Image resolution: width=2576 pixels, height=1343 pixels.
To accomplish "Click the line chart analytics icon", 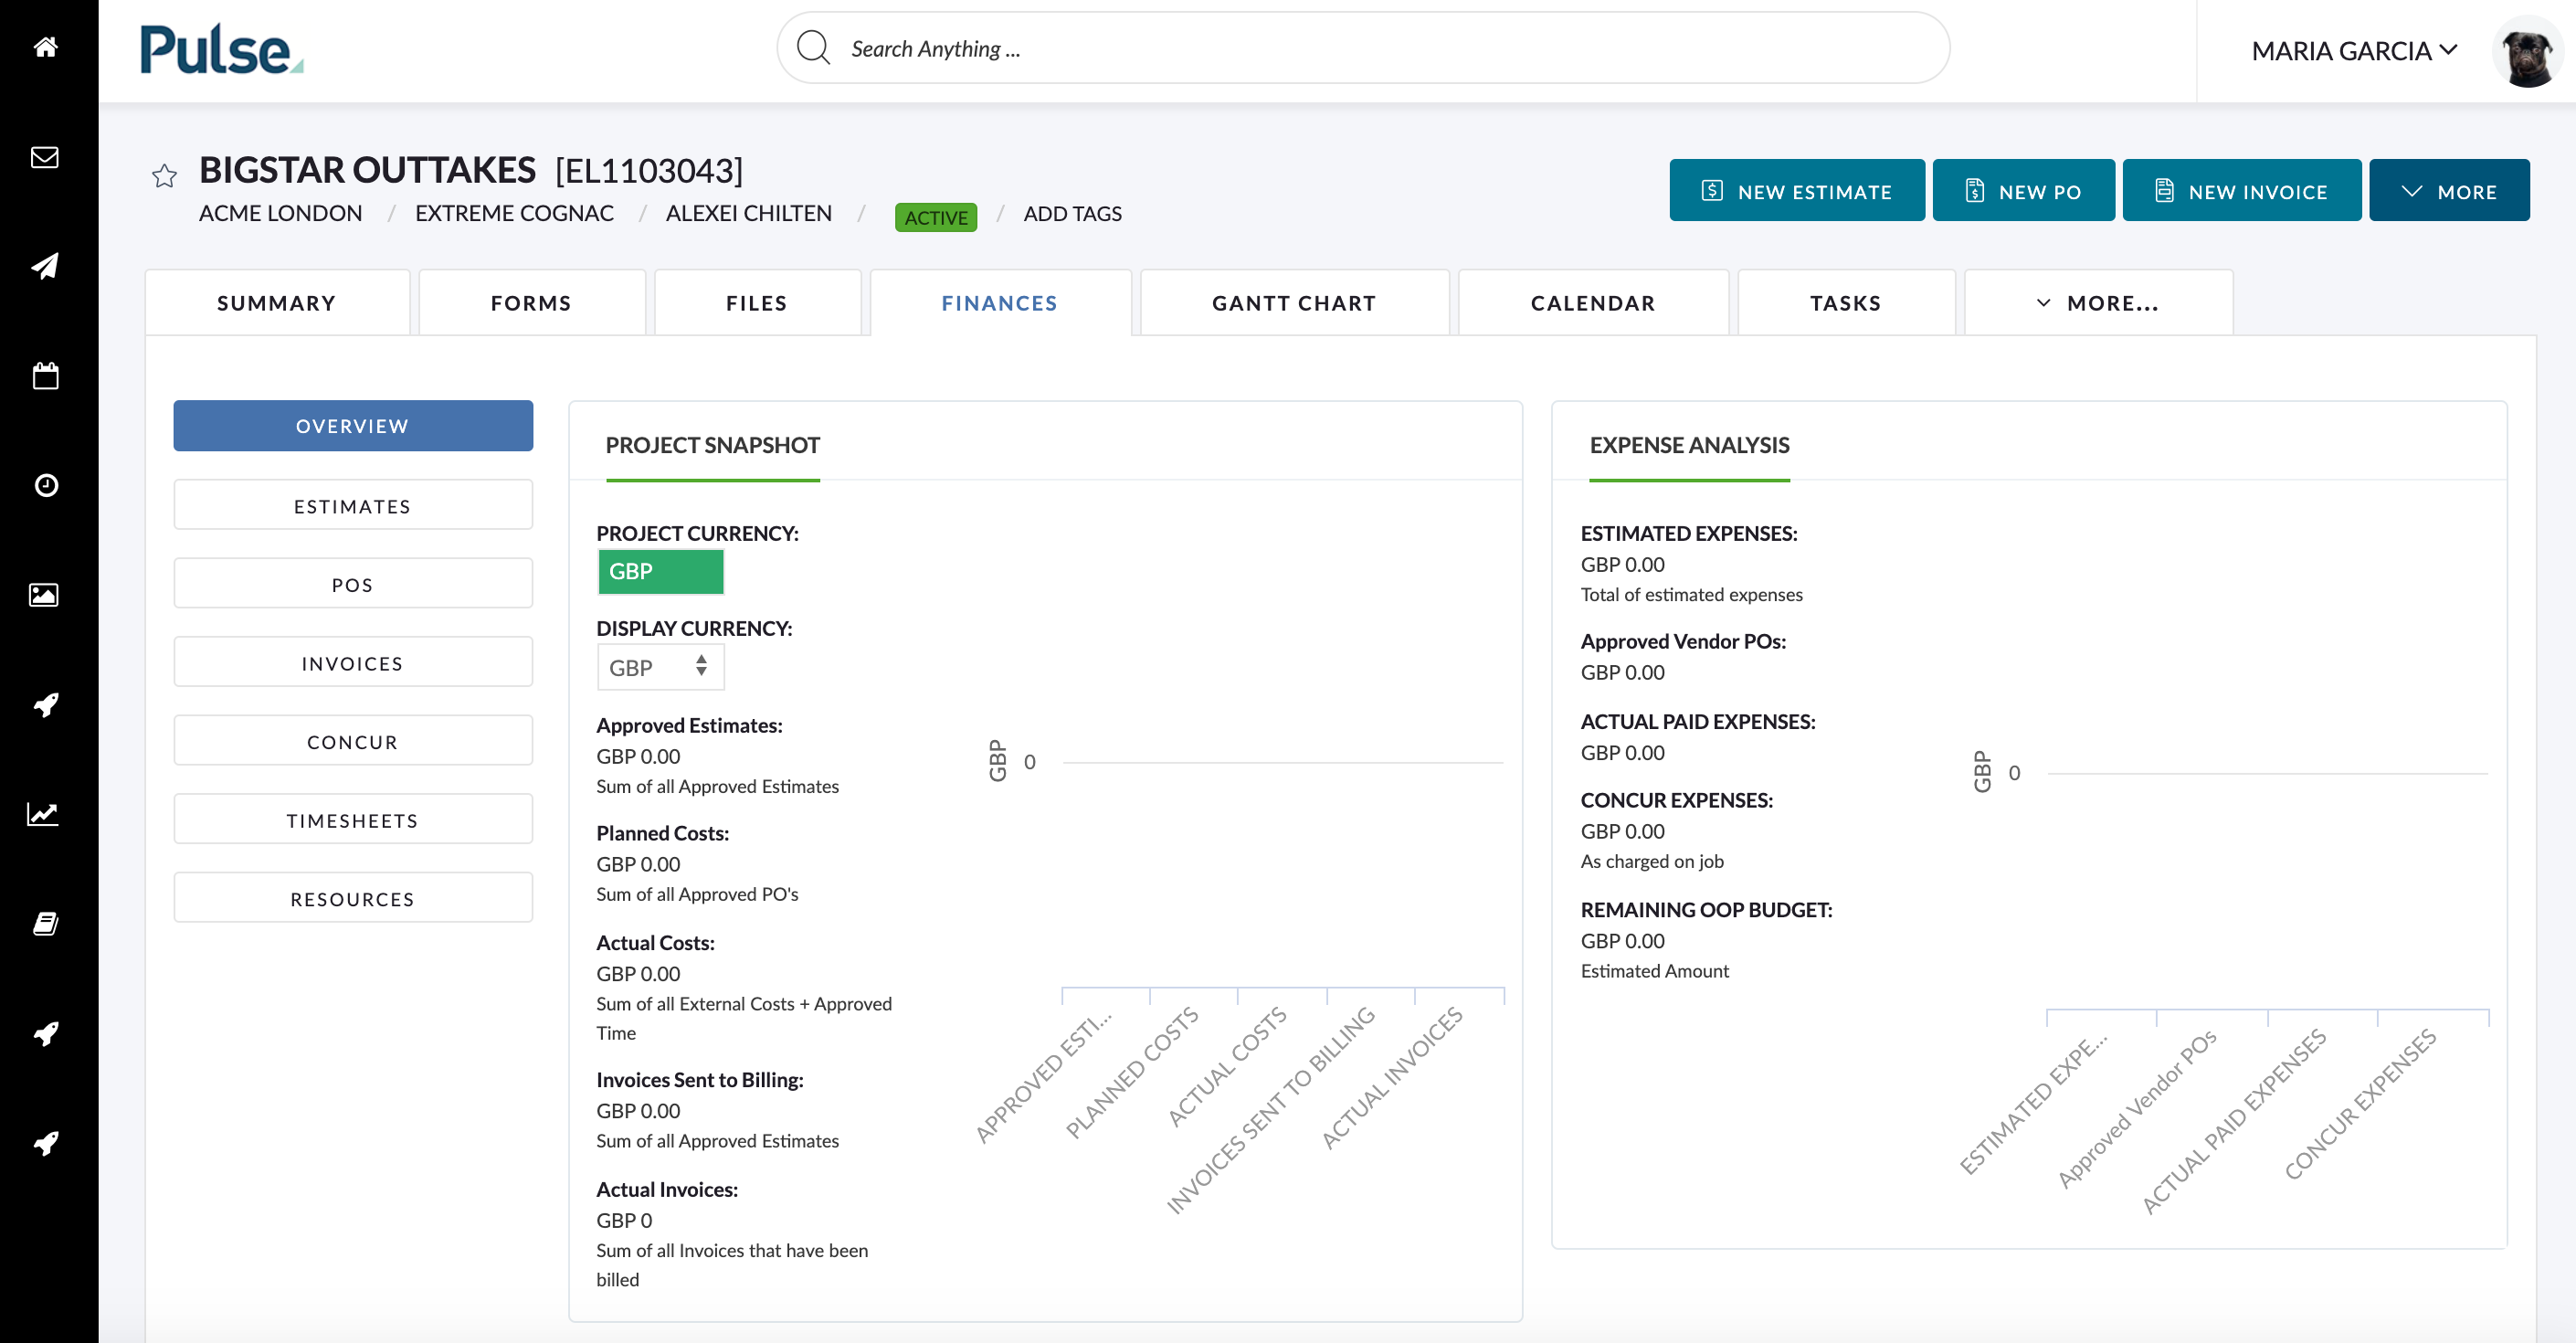I will tap(43, 814).
